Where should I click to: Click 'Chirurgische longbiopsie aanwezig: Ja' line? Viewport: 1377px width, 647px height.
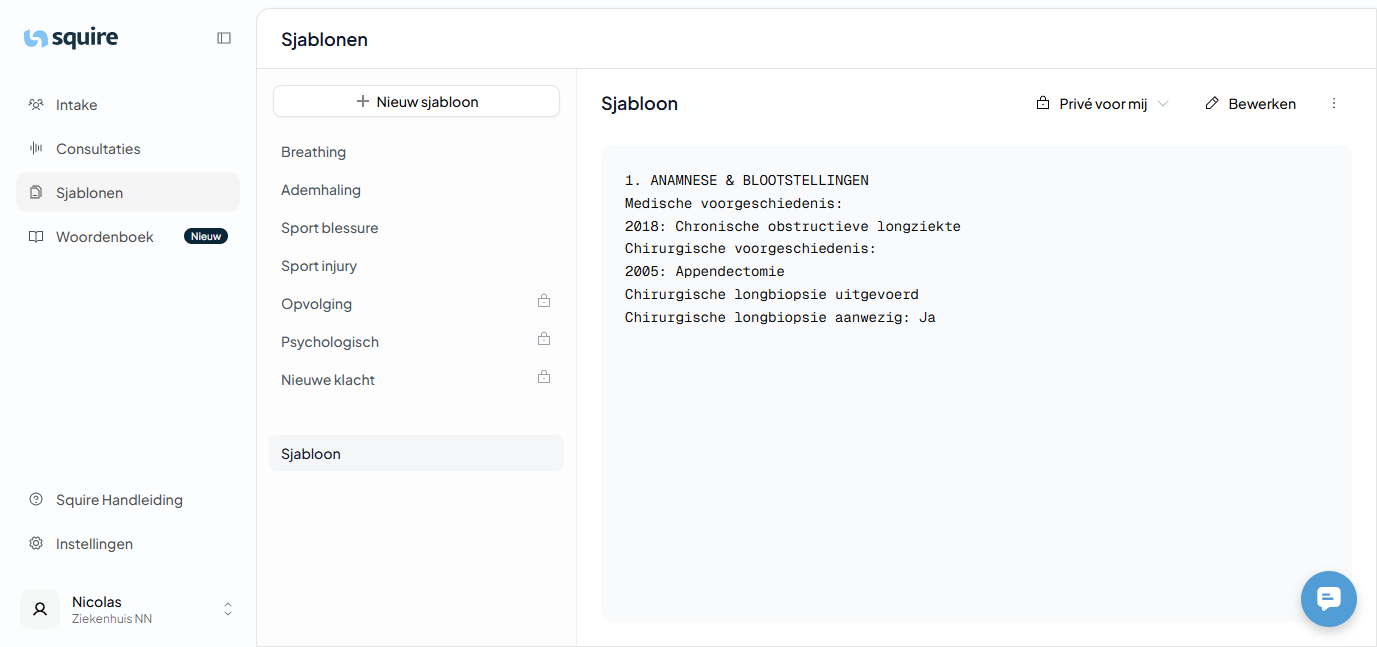pos(780,318)
